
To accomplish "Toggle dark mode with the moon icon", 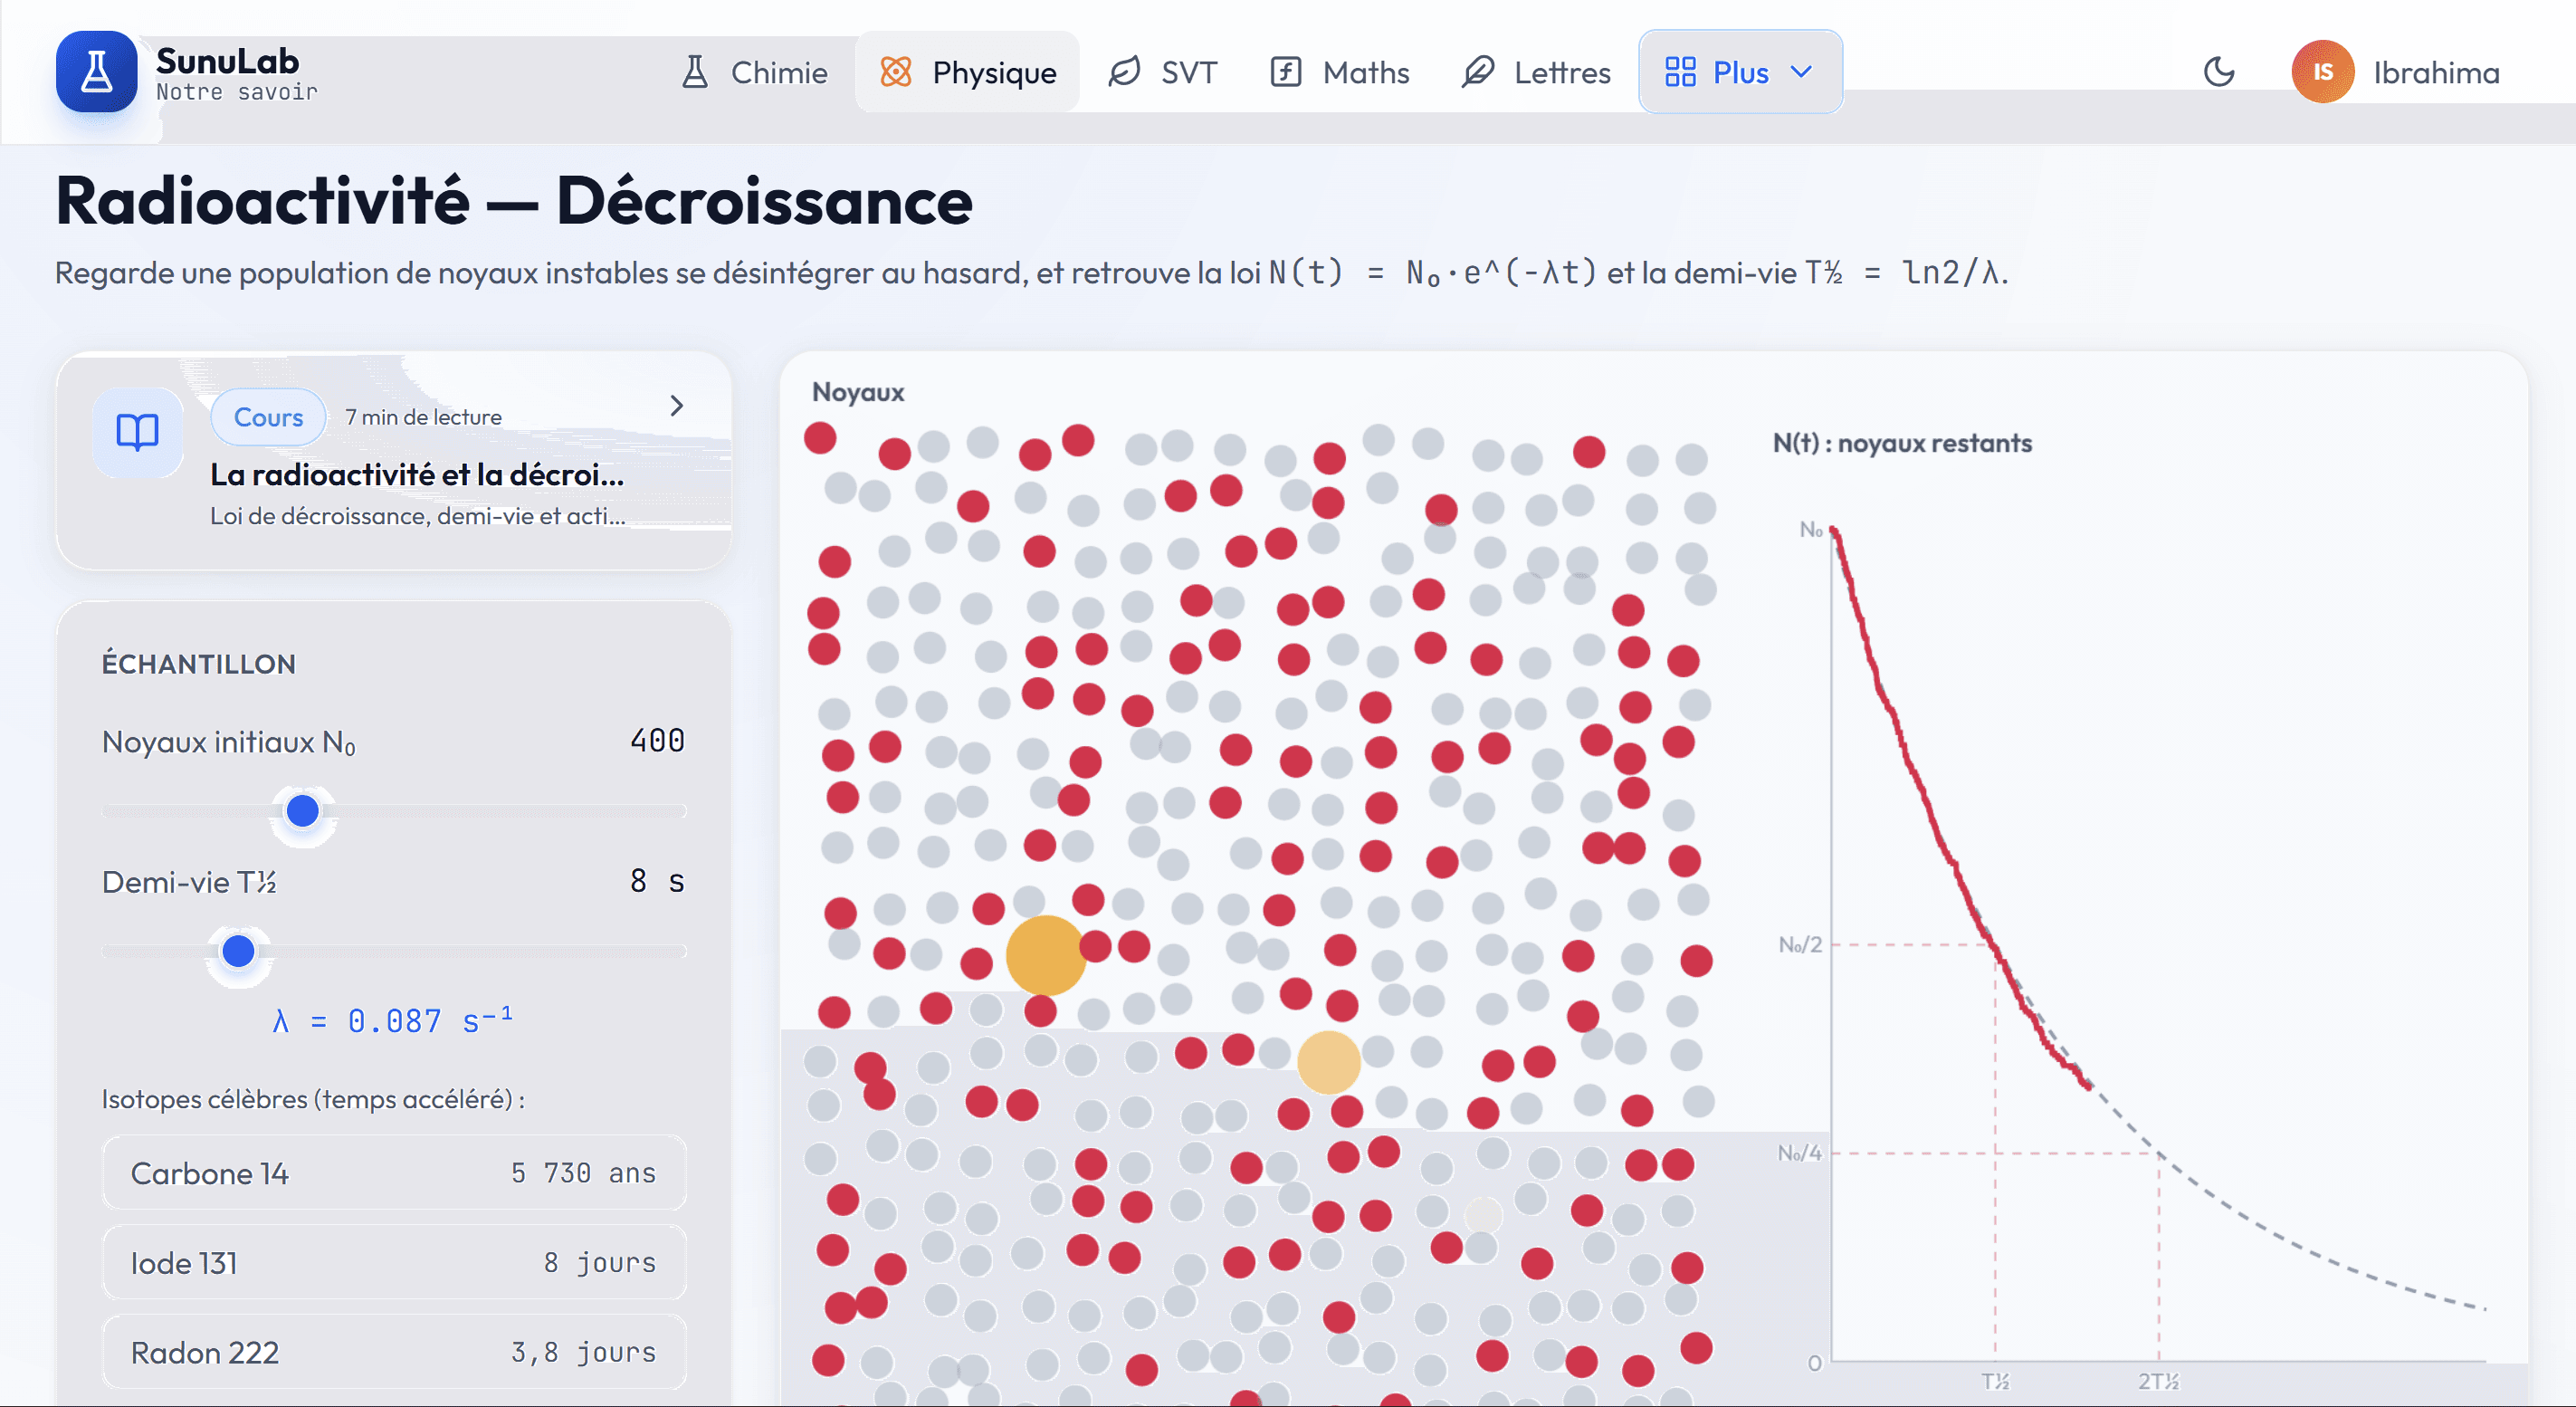I will pos(2219,72).
